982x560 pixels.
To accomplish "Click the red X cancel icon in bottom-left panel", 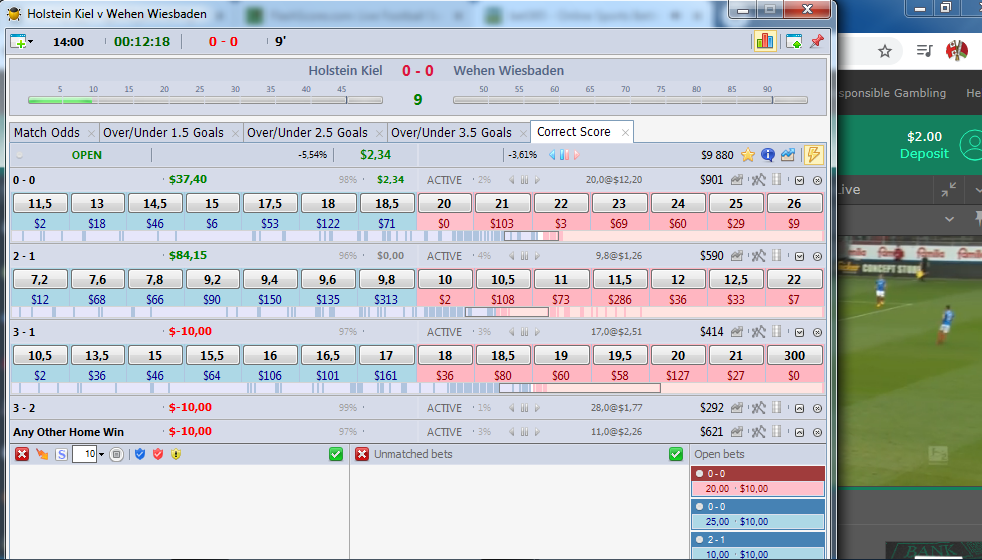I will [x=22, y=454].
